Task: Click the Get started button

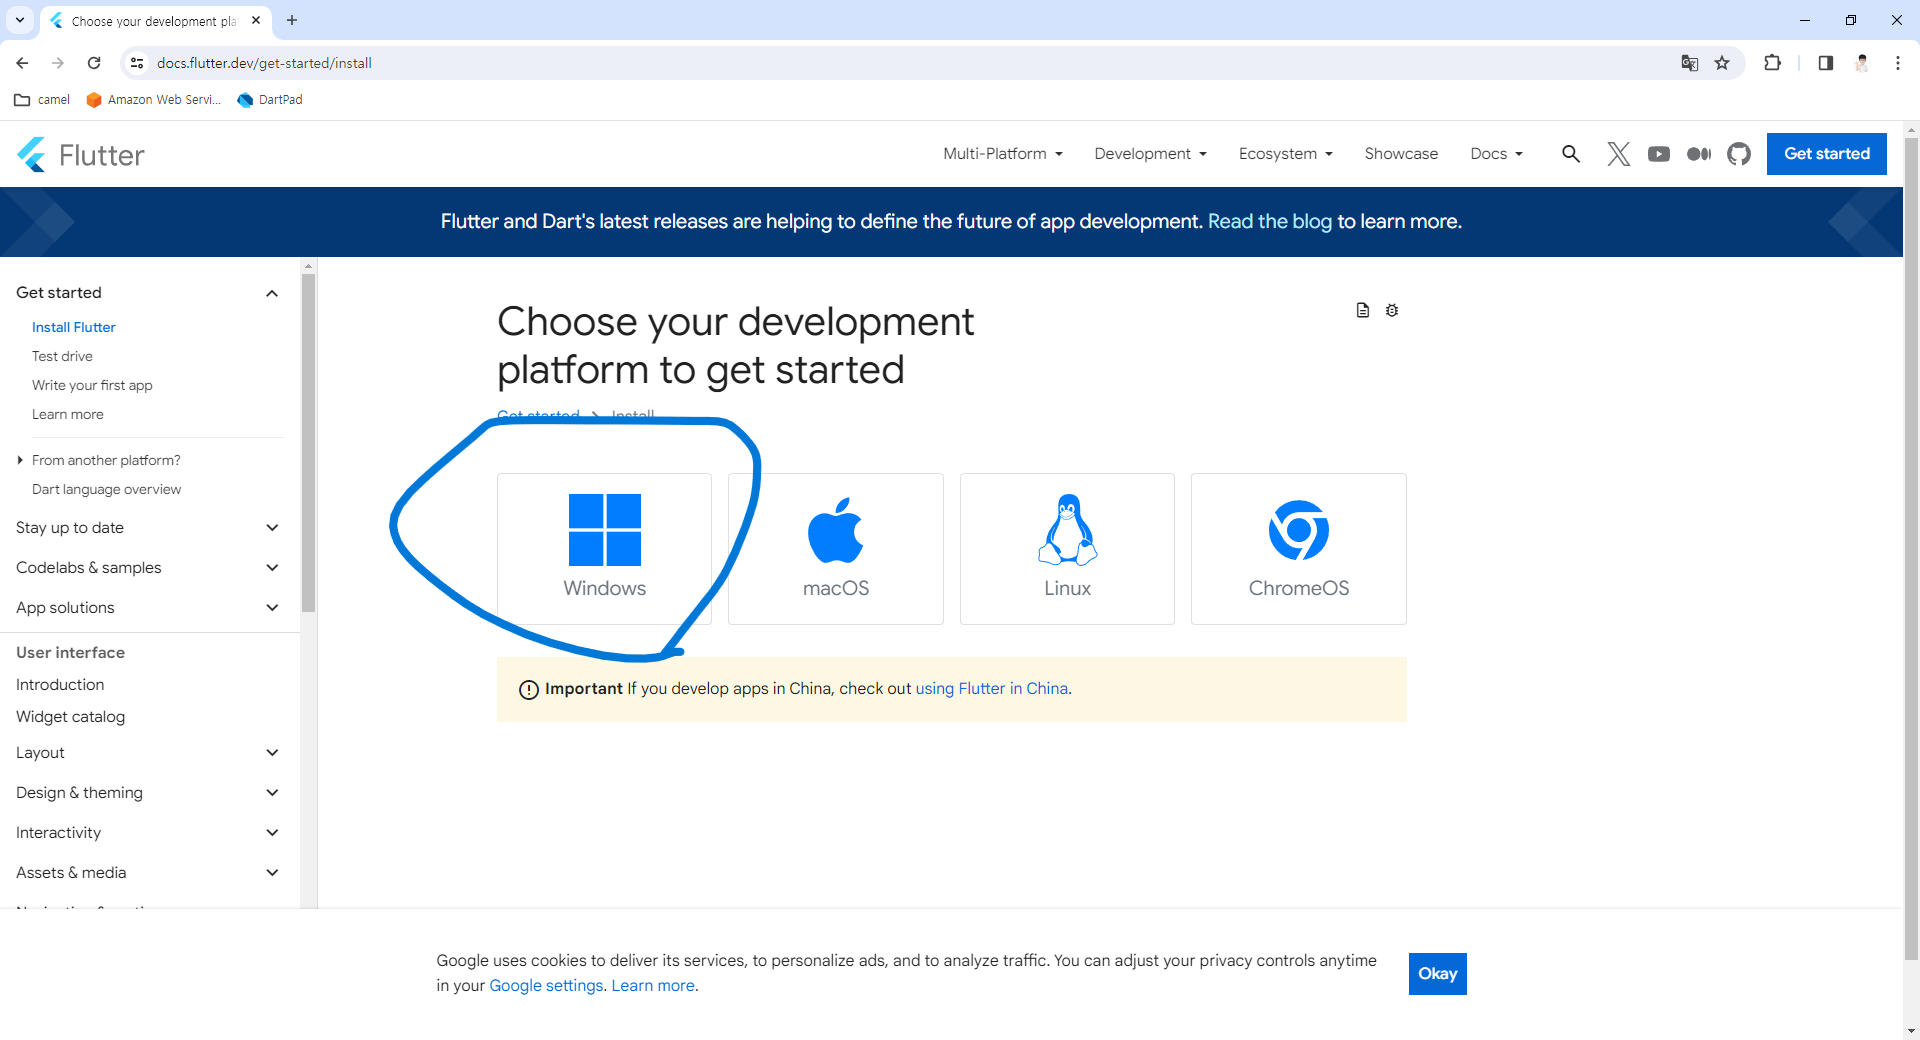Action: (1826, 154)
